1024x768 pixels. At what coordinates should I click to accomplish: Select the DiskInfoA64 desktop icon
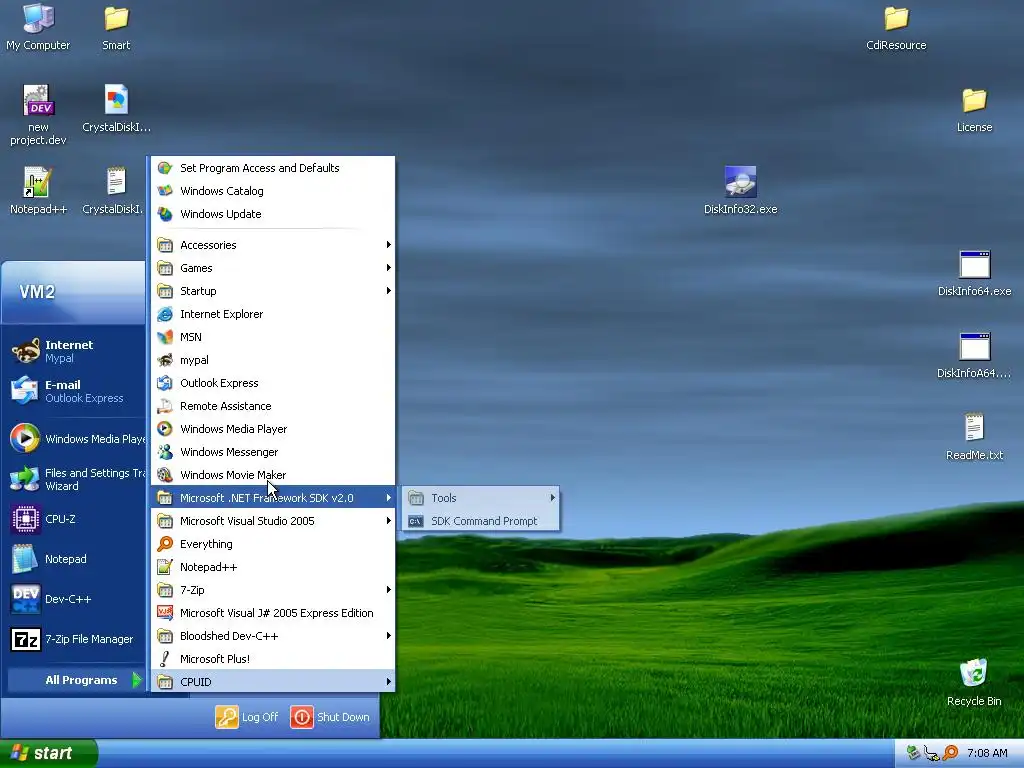click(974, 355)
